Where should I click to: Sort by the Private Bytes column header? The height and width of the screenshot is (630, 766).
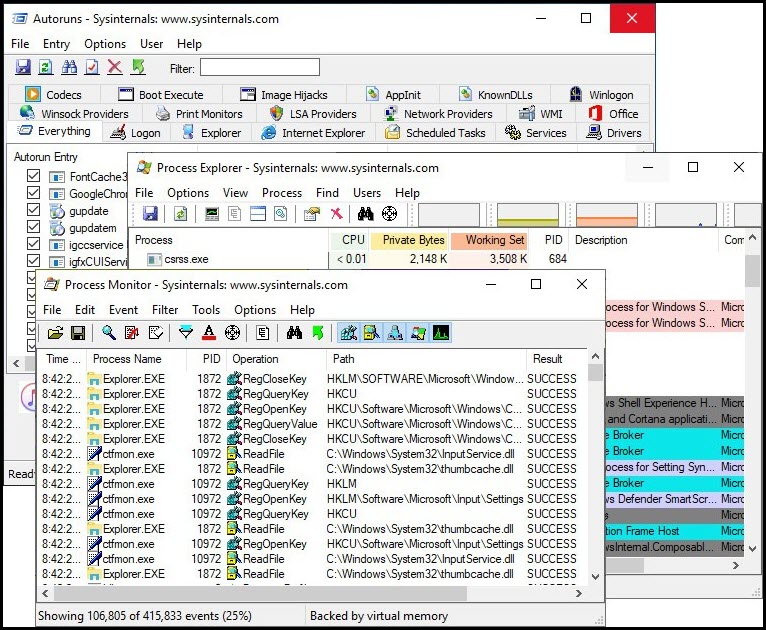[x=410, y=240]
